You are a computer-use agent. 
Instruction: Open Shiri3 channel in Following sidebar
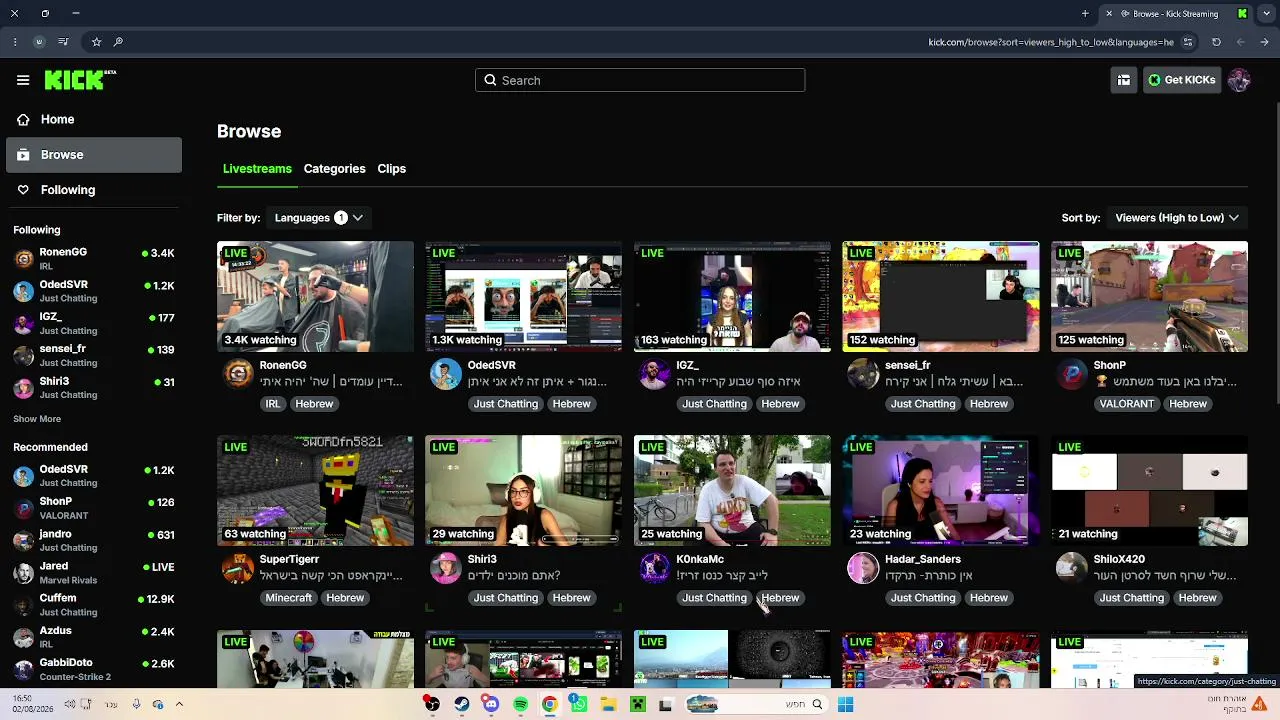pyautogui.click(x=94, y=387)
